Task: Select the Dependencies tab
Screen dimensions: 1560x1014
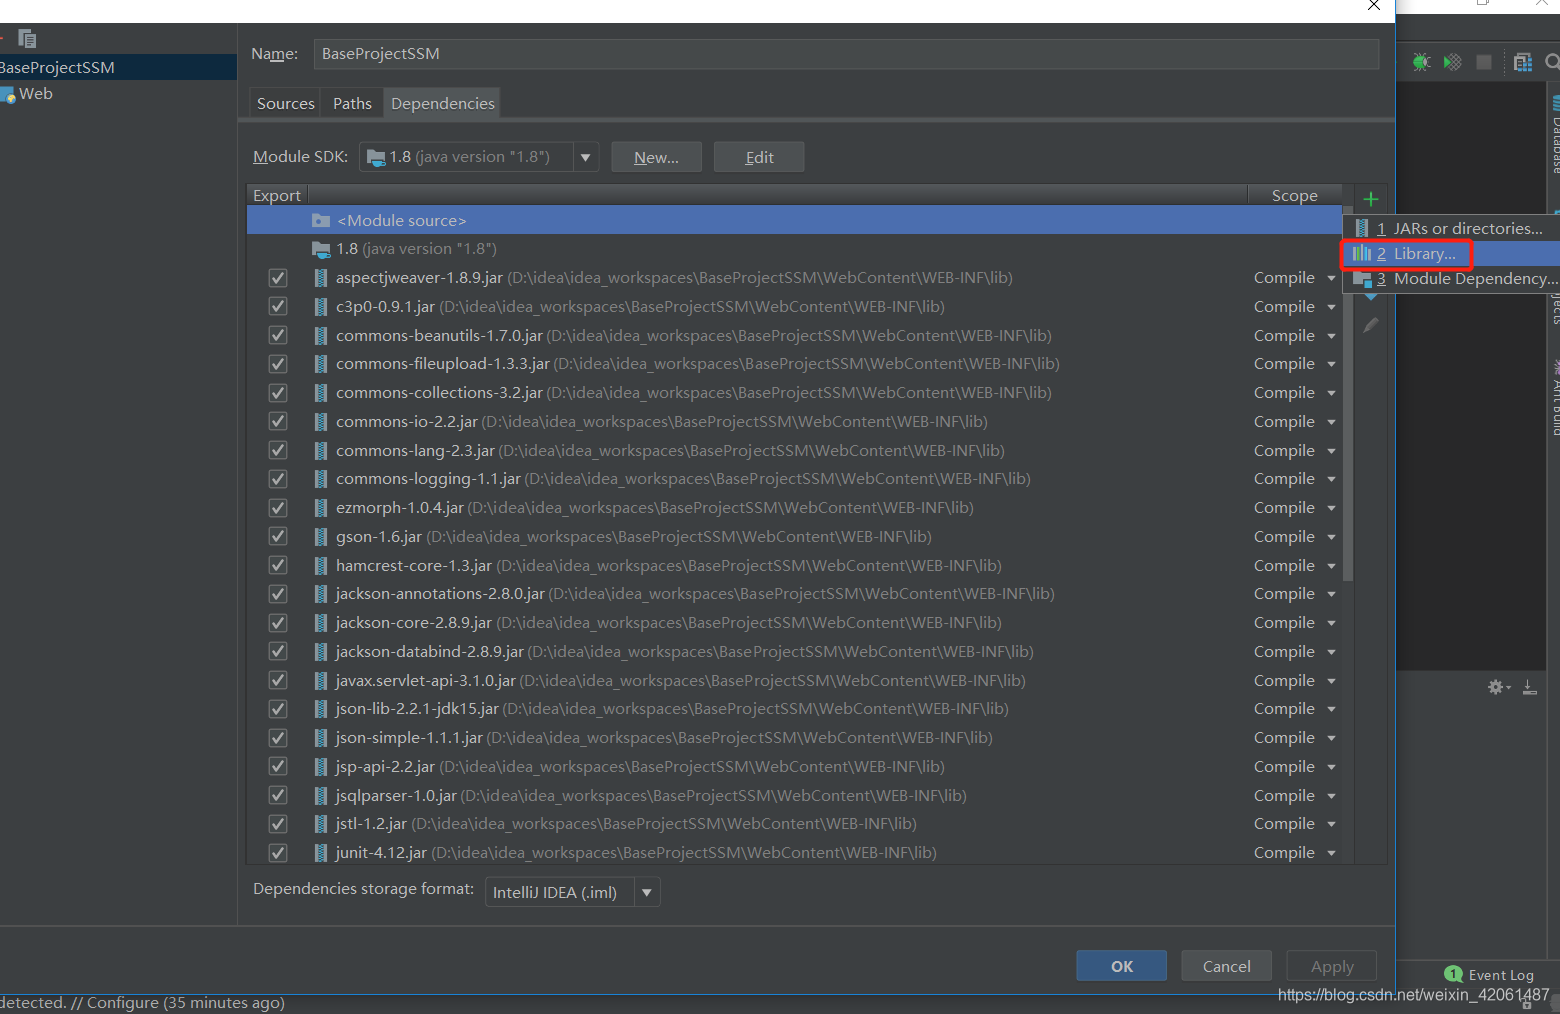Action: [x=443, y=103]
